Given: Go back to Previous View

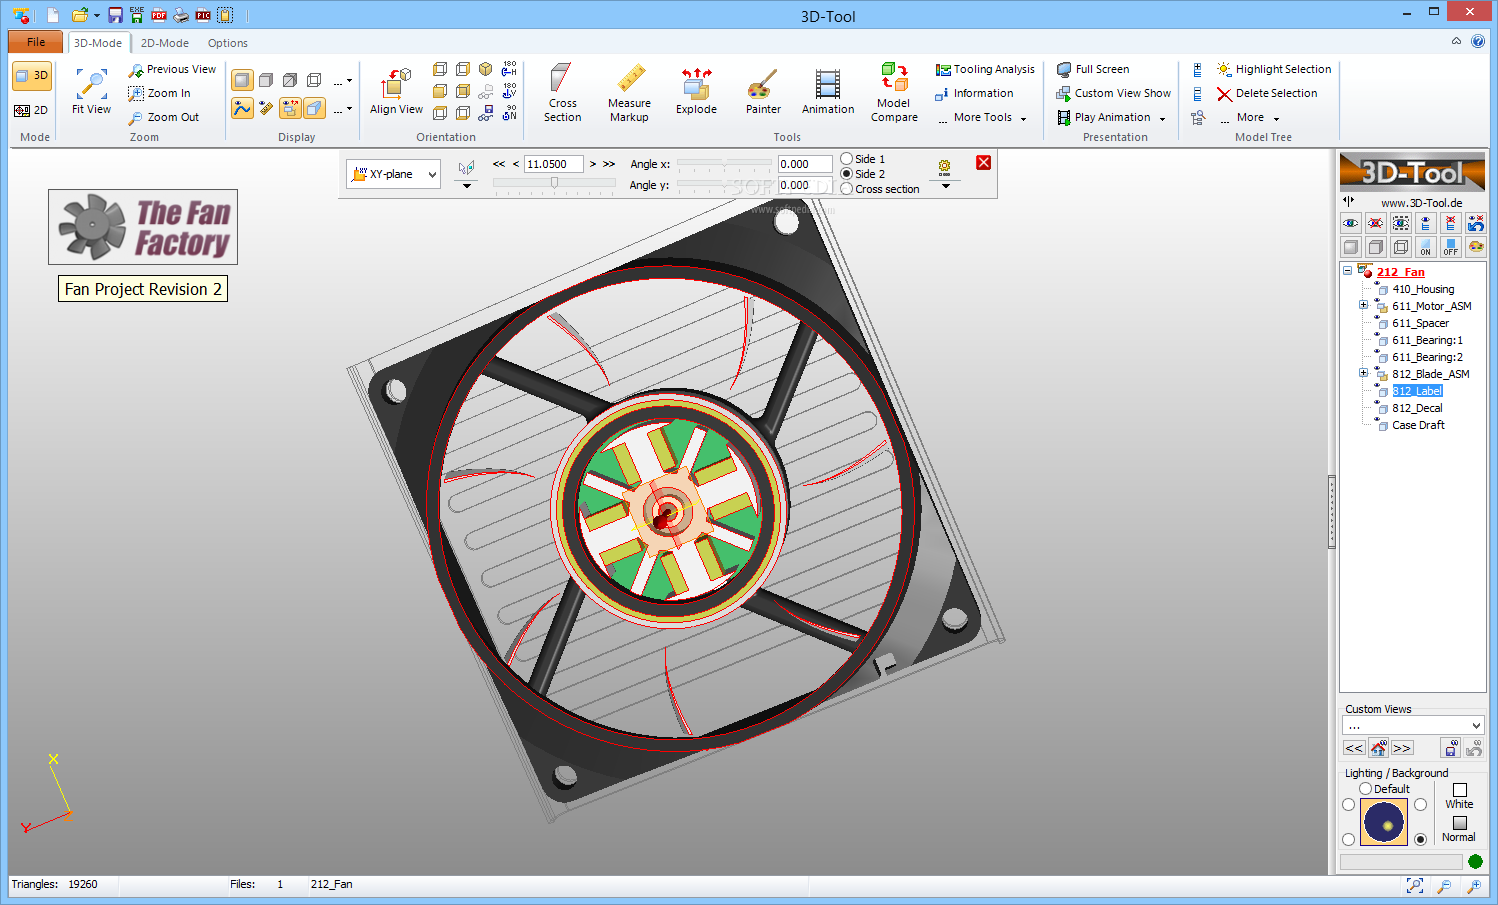Looking at the screenshot, I should click(x=172, y=69).
